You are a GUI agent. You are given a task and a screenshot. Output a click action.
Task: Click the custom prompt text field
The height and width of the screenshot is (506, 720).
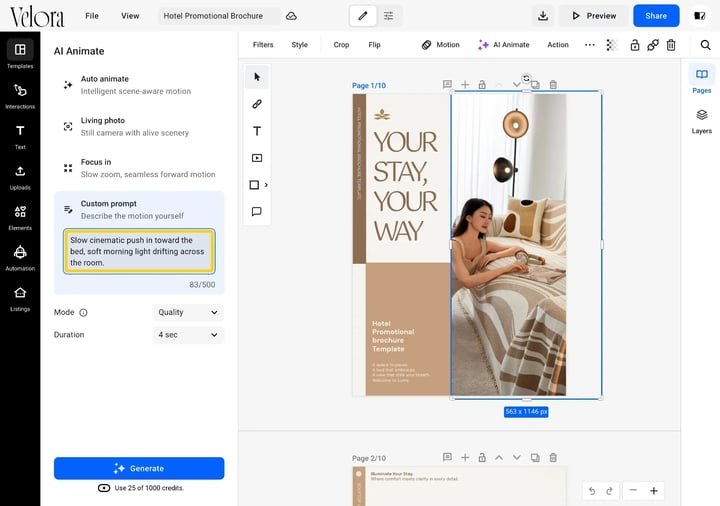139,251
